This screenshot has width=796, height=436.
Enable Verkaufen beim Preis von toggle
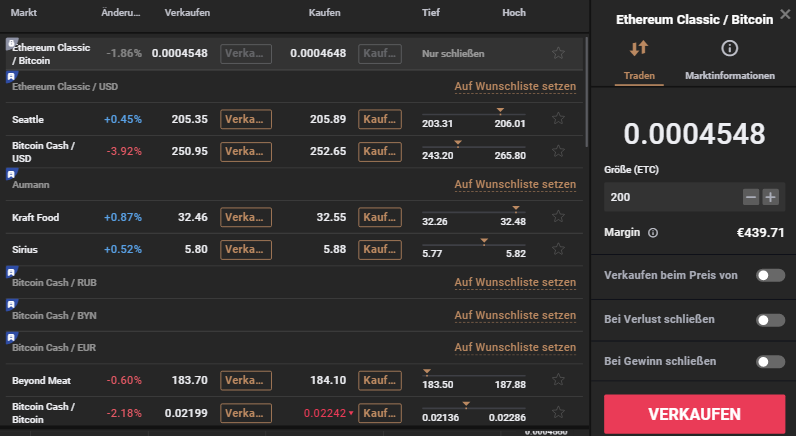[770, 275]
